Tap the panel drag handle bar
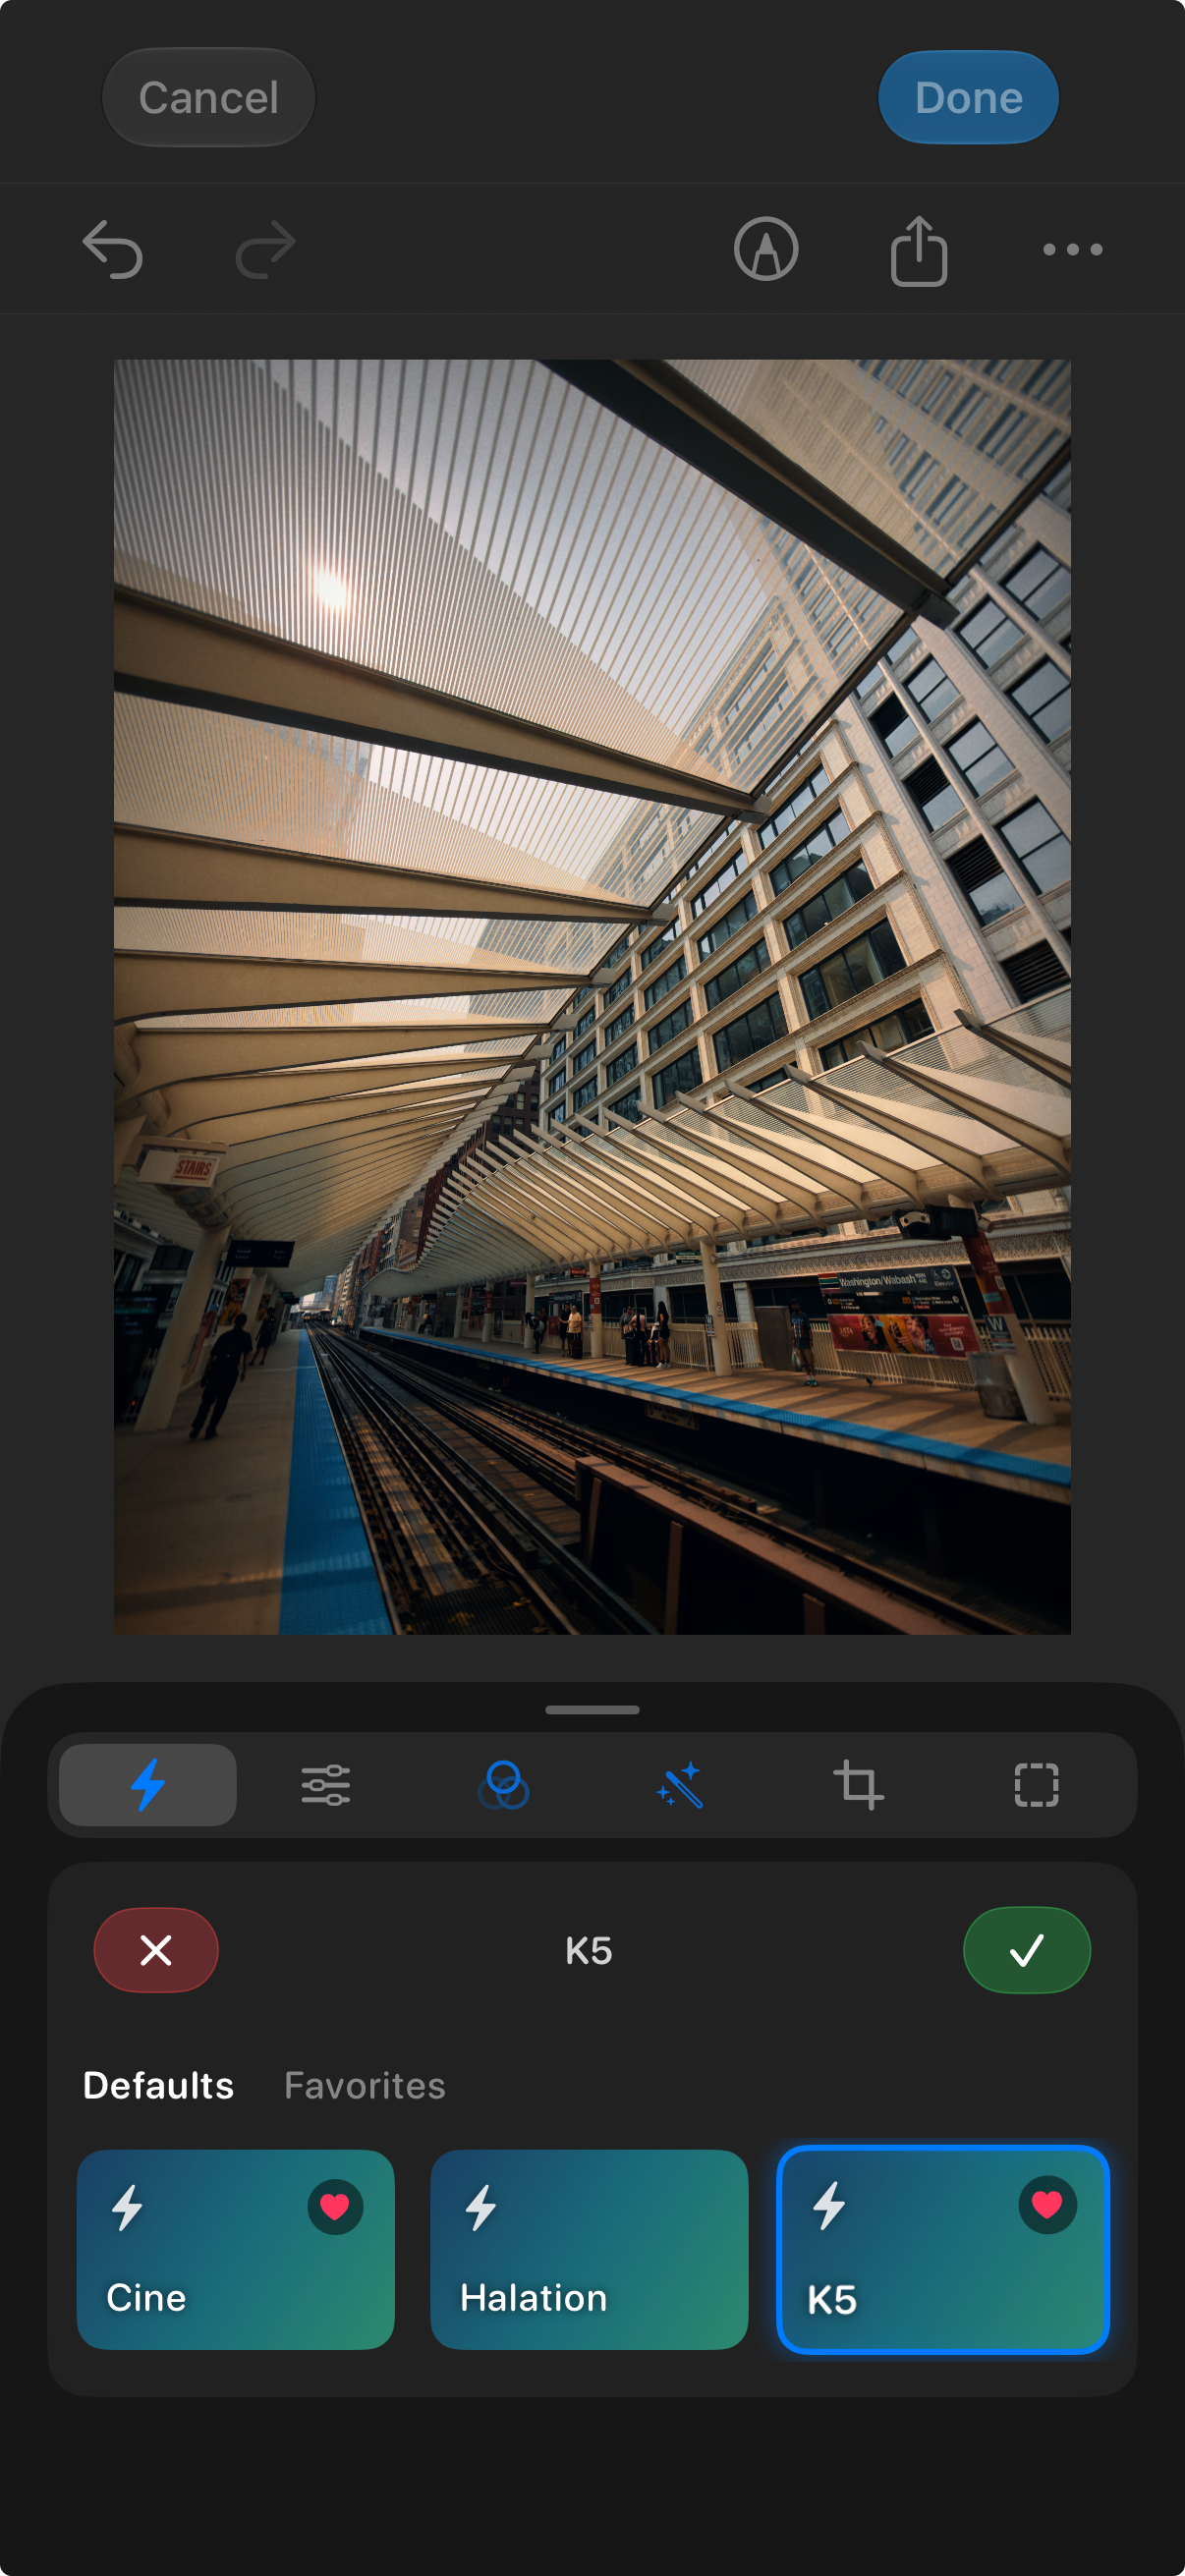 pyautogui.click(x=592, y=1710)
